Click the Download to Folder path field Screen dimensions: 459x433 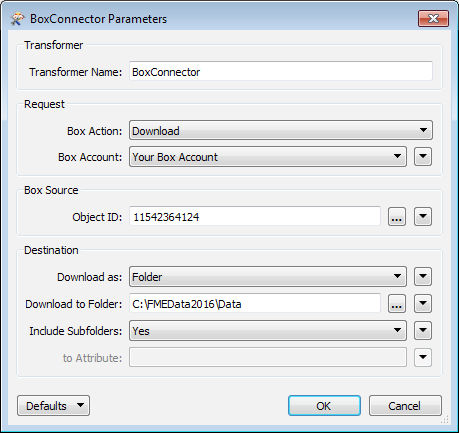pos(255,304)
